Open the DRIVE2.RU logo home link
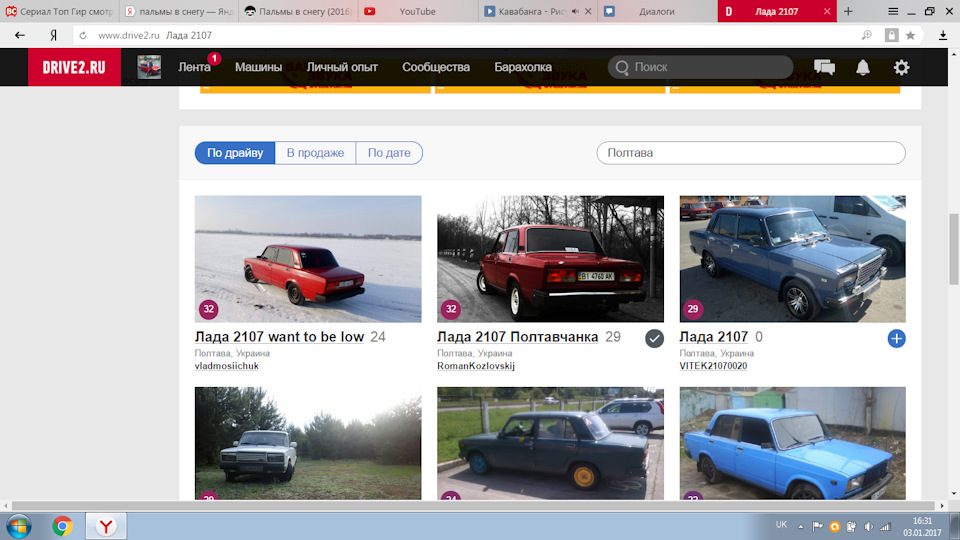Viewport: 960px width, 540px height. [x=74, y=67]
